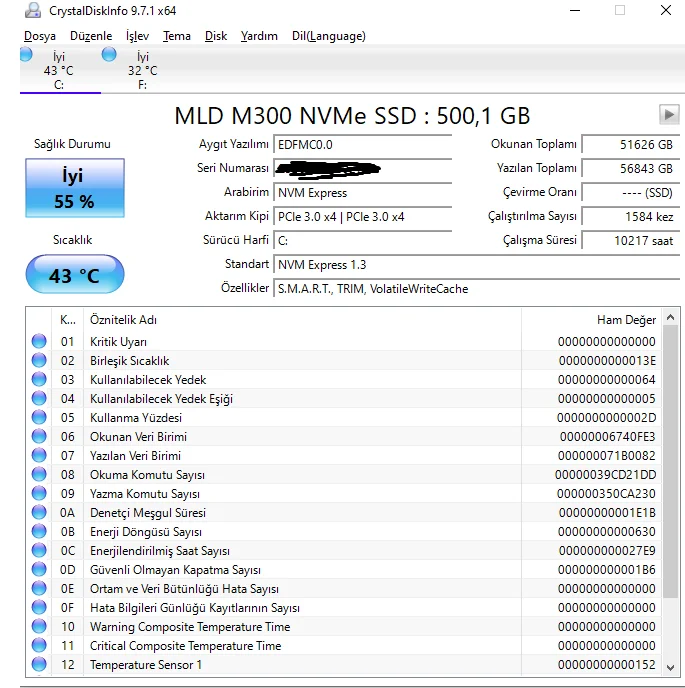The width and height of the screenshot is (685, 688).
Task: Select the Temperature Sensor 1 attribute name
Action: [146, 665]
